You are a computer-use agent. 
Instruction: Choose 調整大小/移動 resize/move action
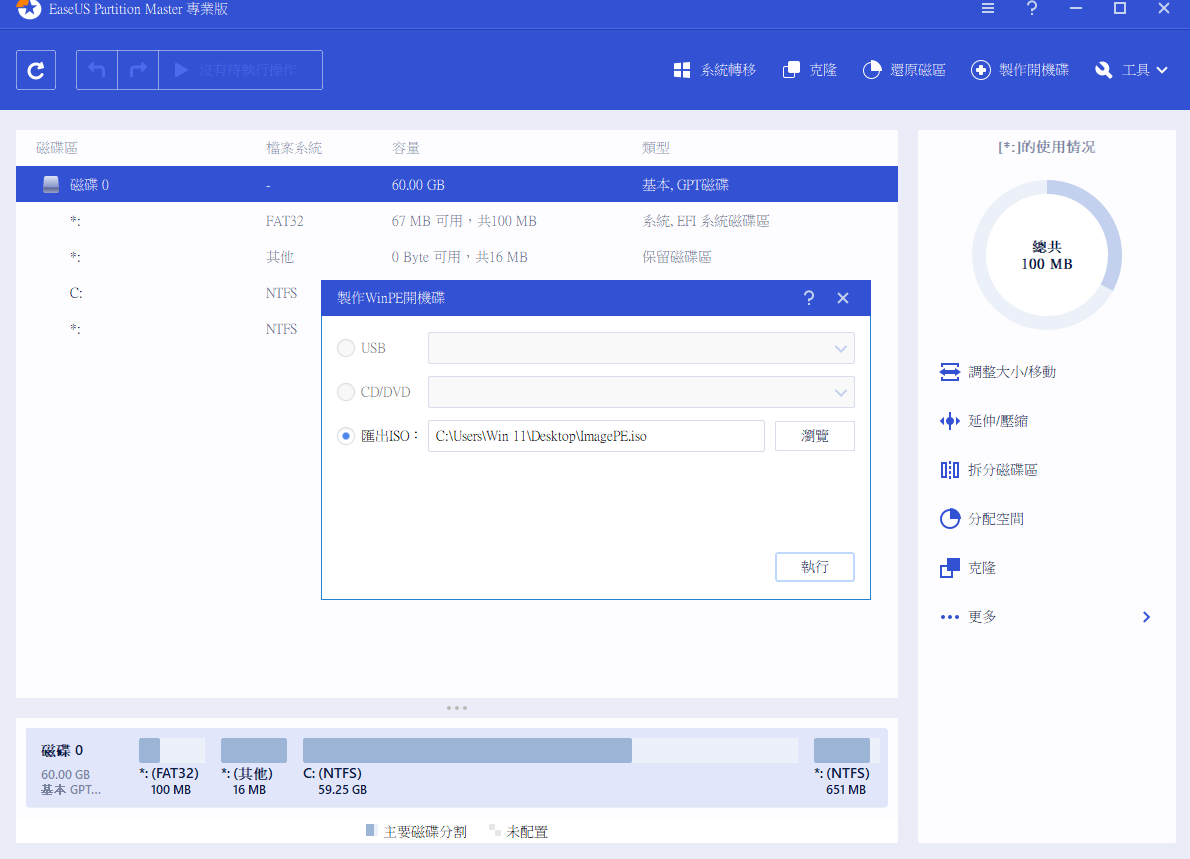(997, 372)
